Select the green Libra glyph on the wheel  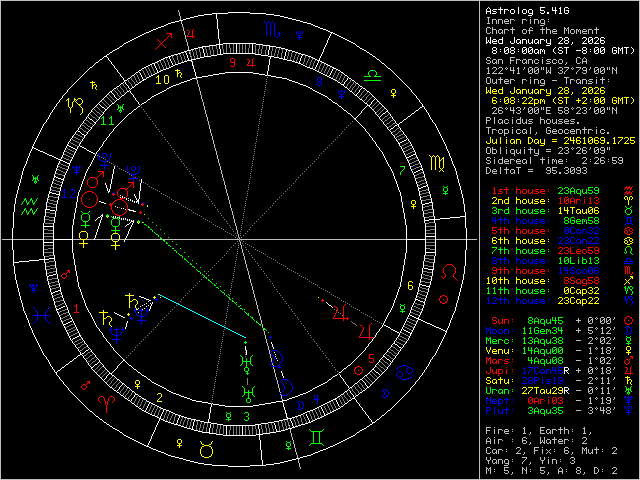pyautogui.click(x=370, y=75)
